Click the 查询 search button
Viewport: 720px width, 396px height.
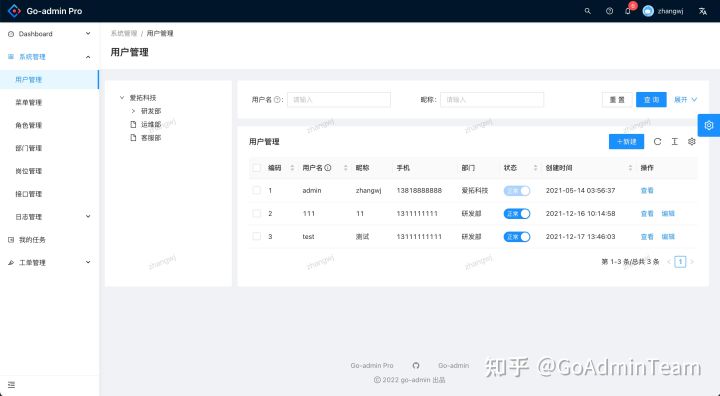[651, 99]
